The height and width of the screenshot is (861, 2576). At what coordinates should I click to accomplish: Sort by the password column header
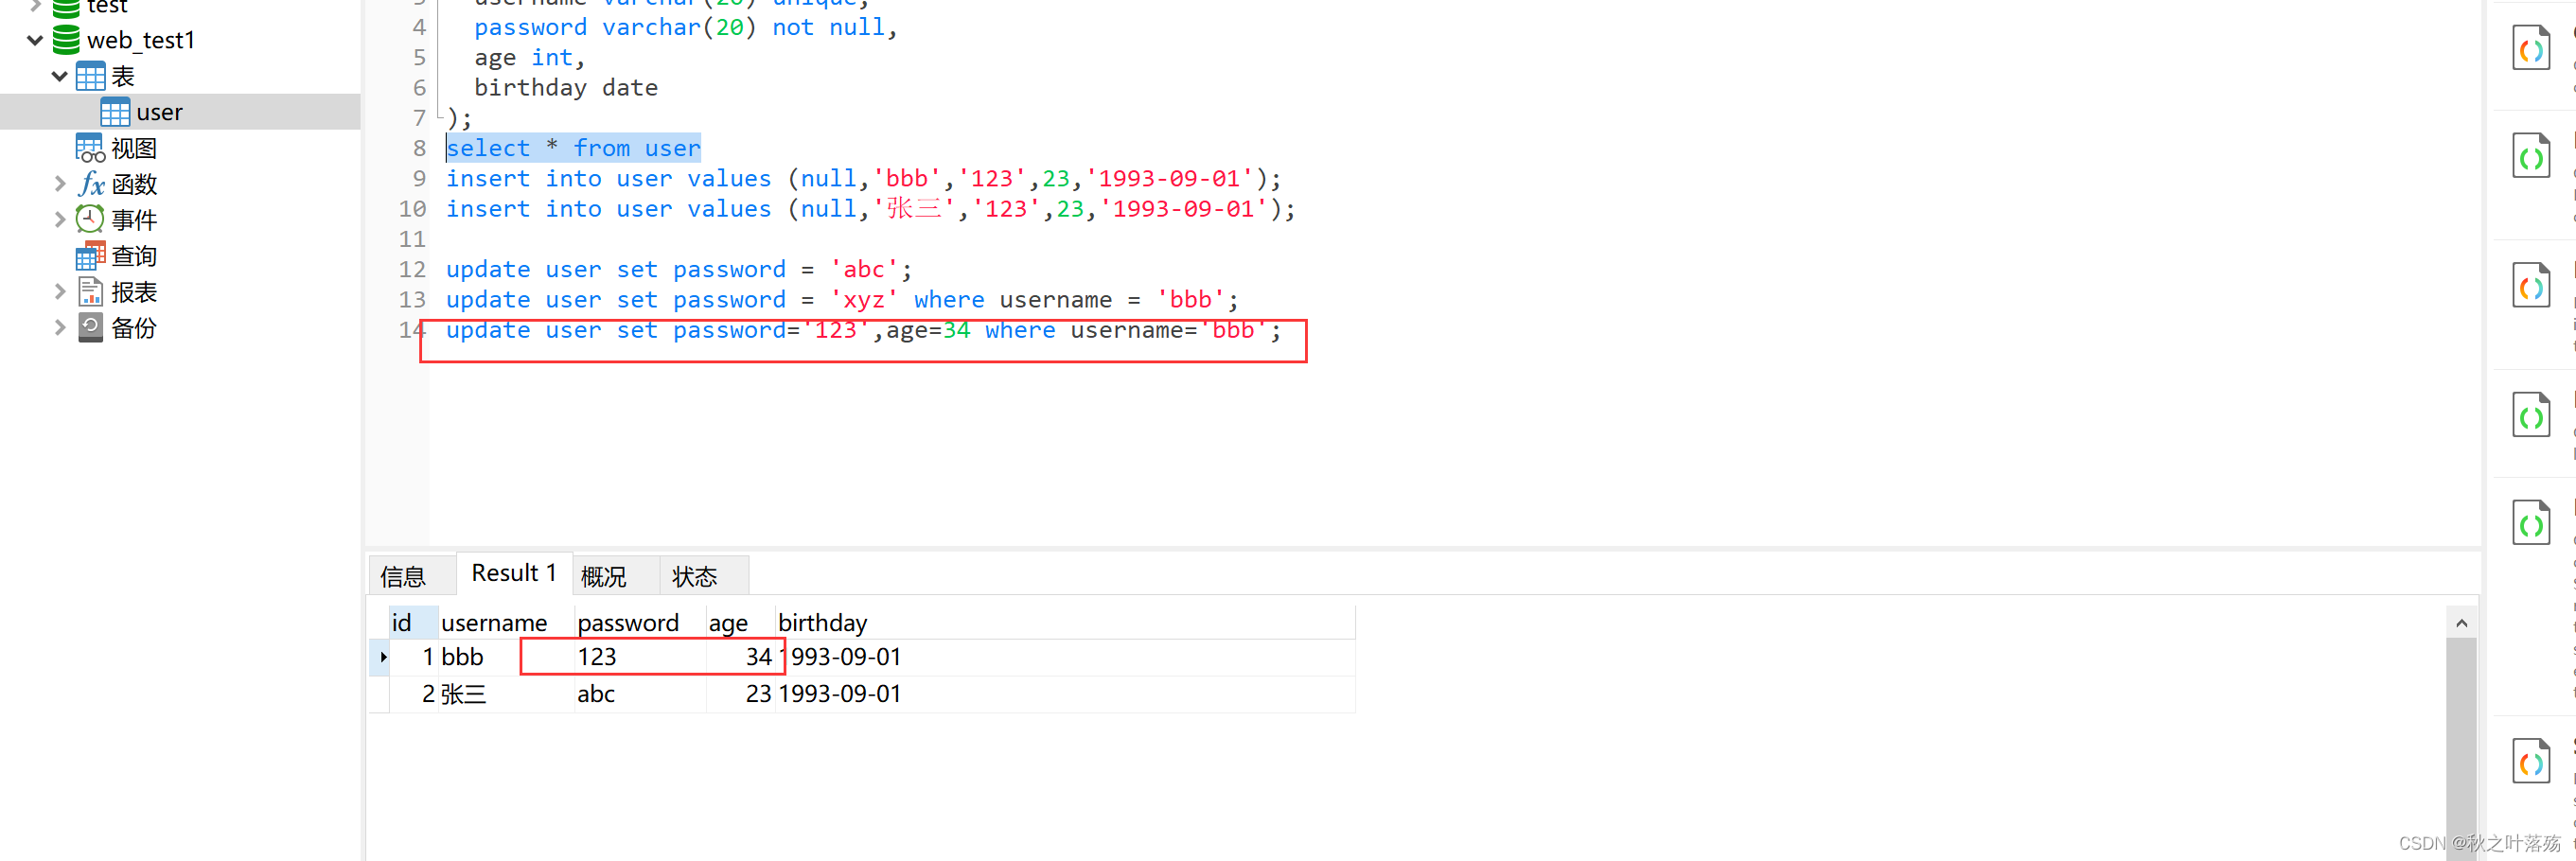tap(640, 623)
